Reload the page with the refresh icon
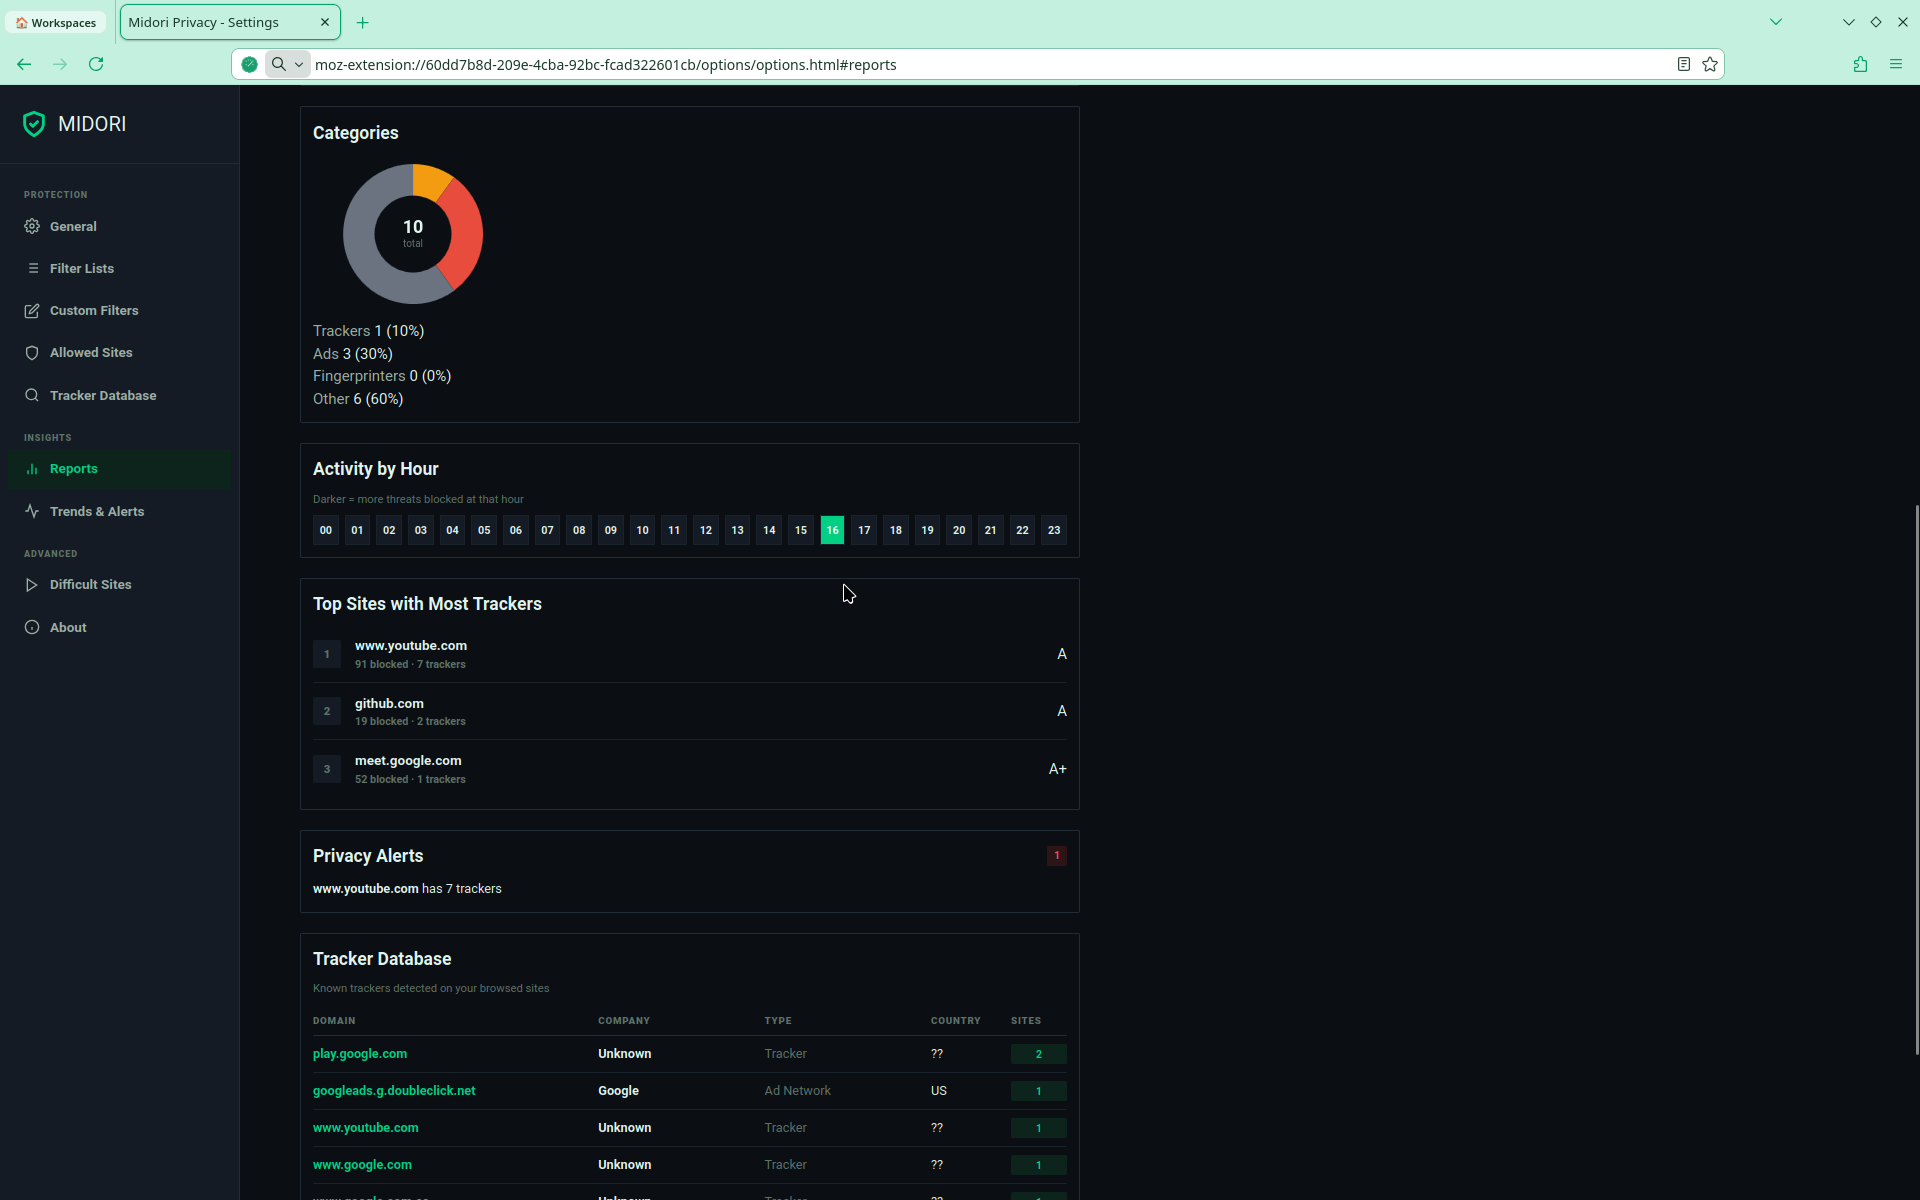1920x1200 pixels. point(96,64)
